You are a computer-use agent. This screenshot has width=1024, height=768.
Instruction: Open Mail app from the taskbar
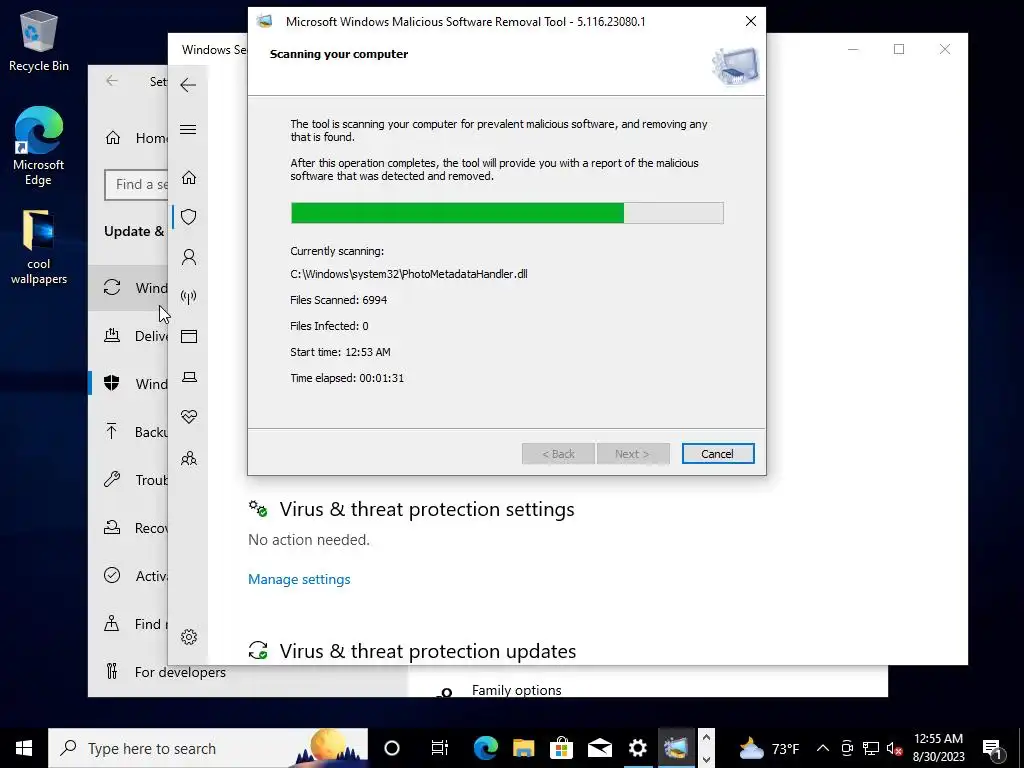point(600,748)
